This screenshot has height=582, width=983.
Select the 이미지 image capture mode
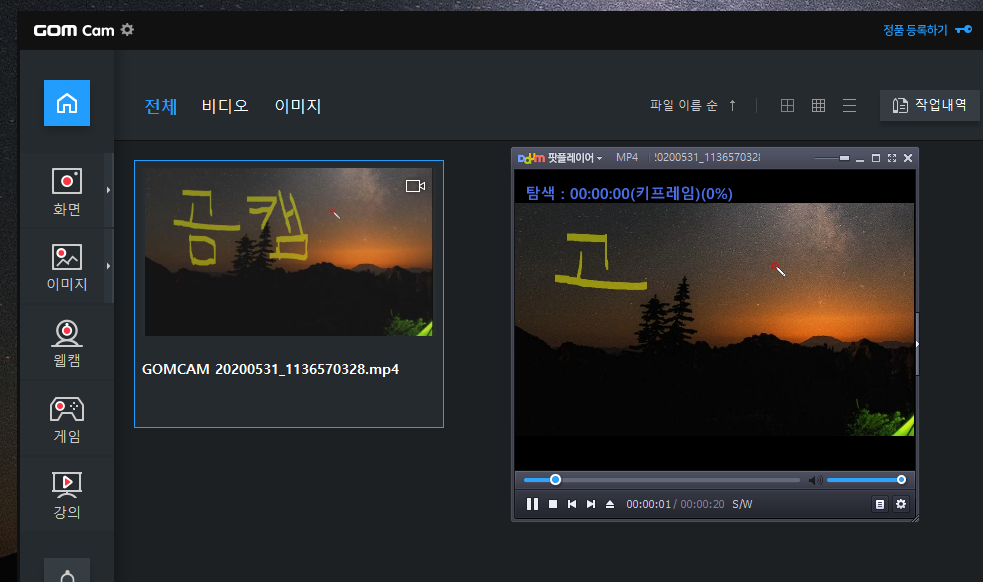tap(66, 267)
